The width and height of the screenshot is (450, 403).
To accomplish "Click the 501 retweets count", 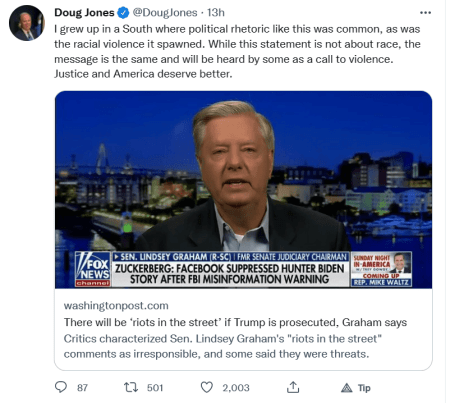I will (155, 388).
